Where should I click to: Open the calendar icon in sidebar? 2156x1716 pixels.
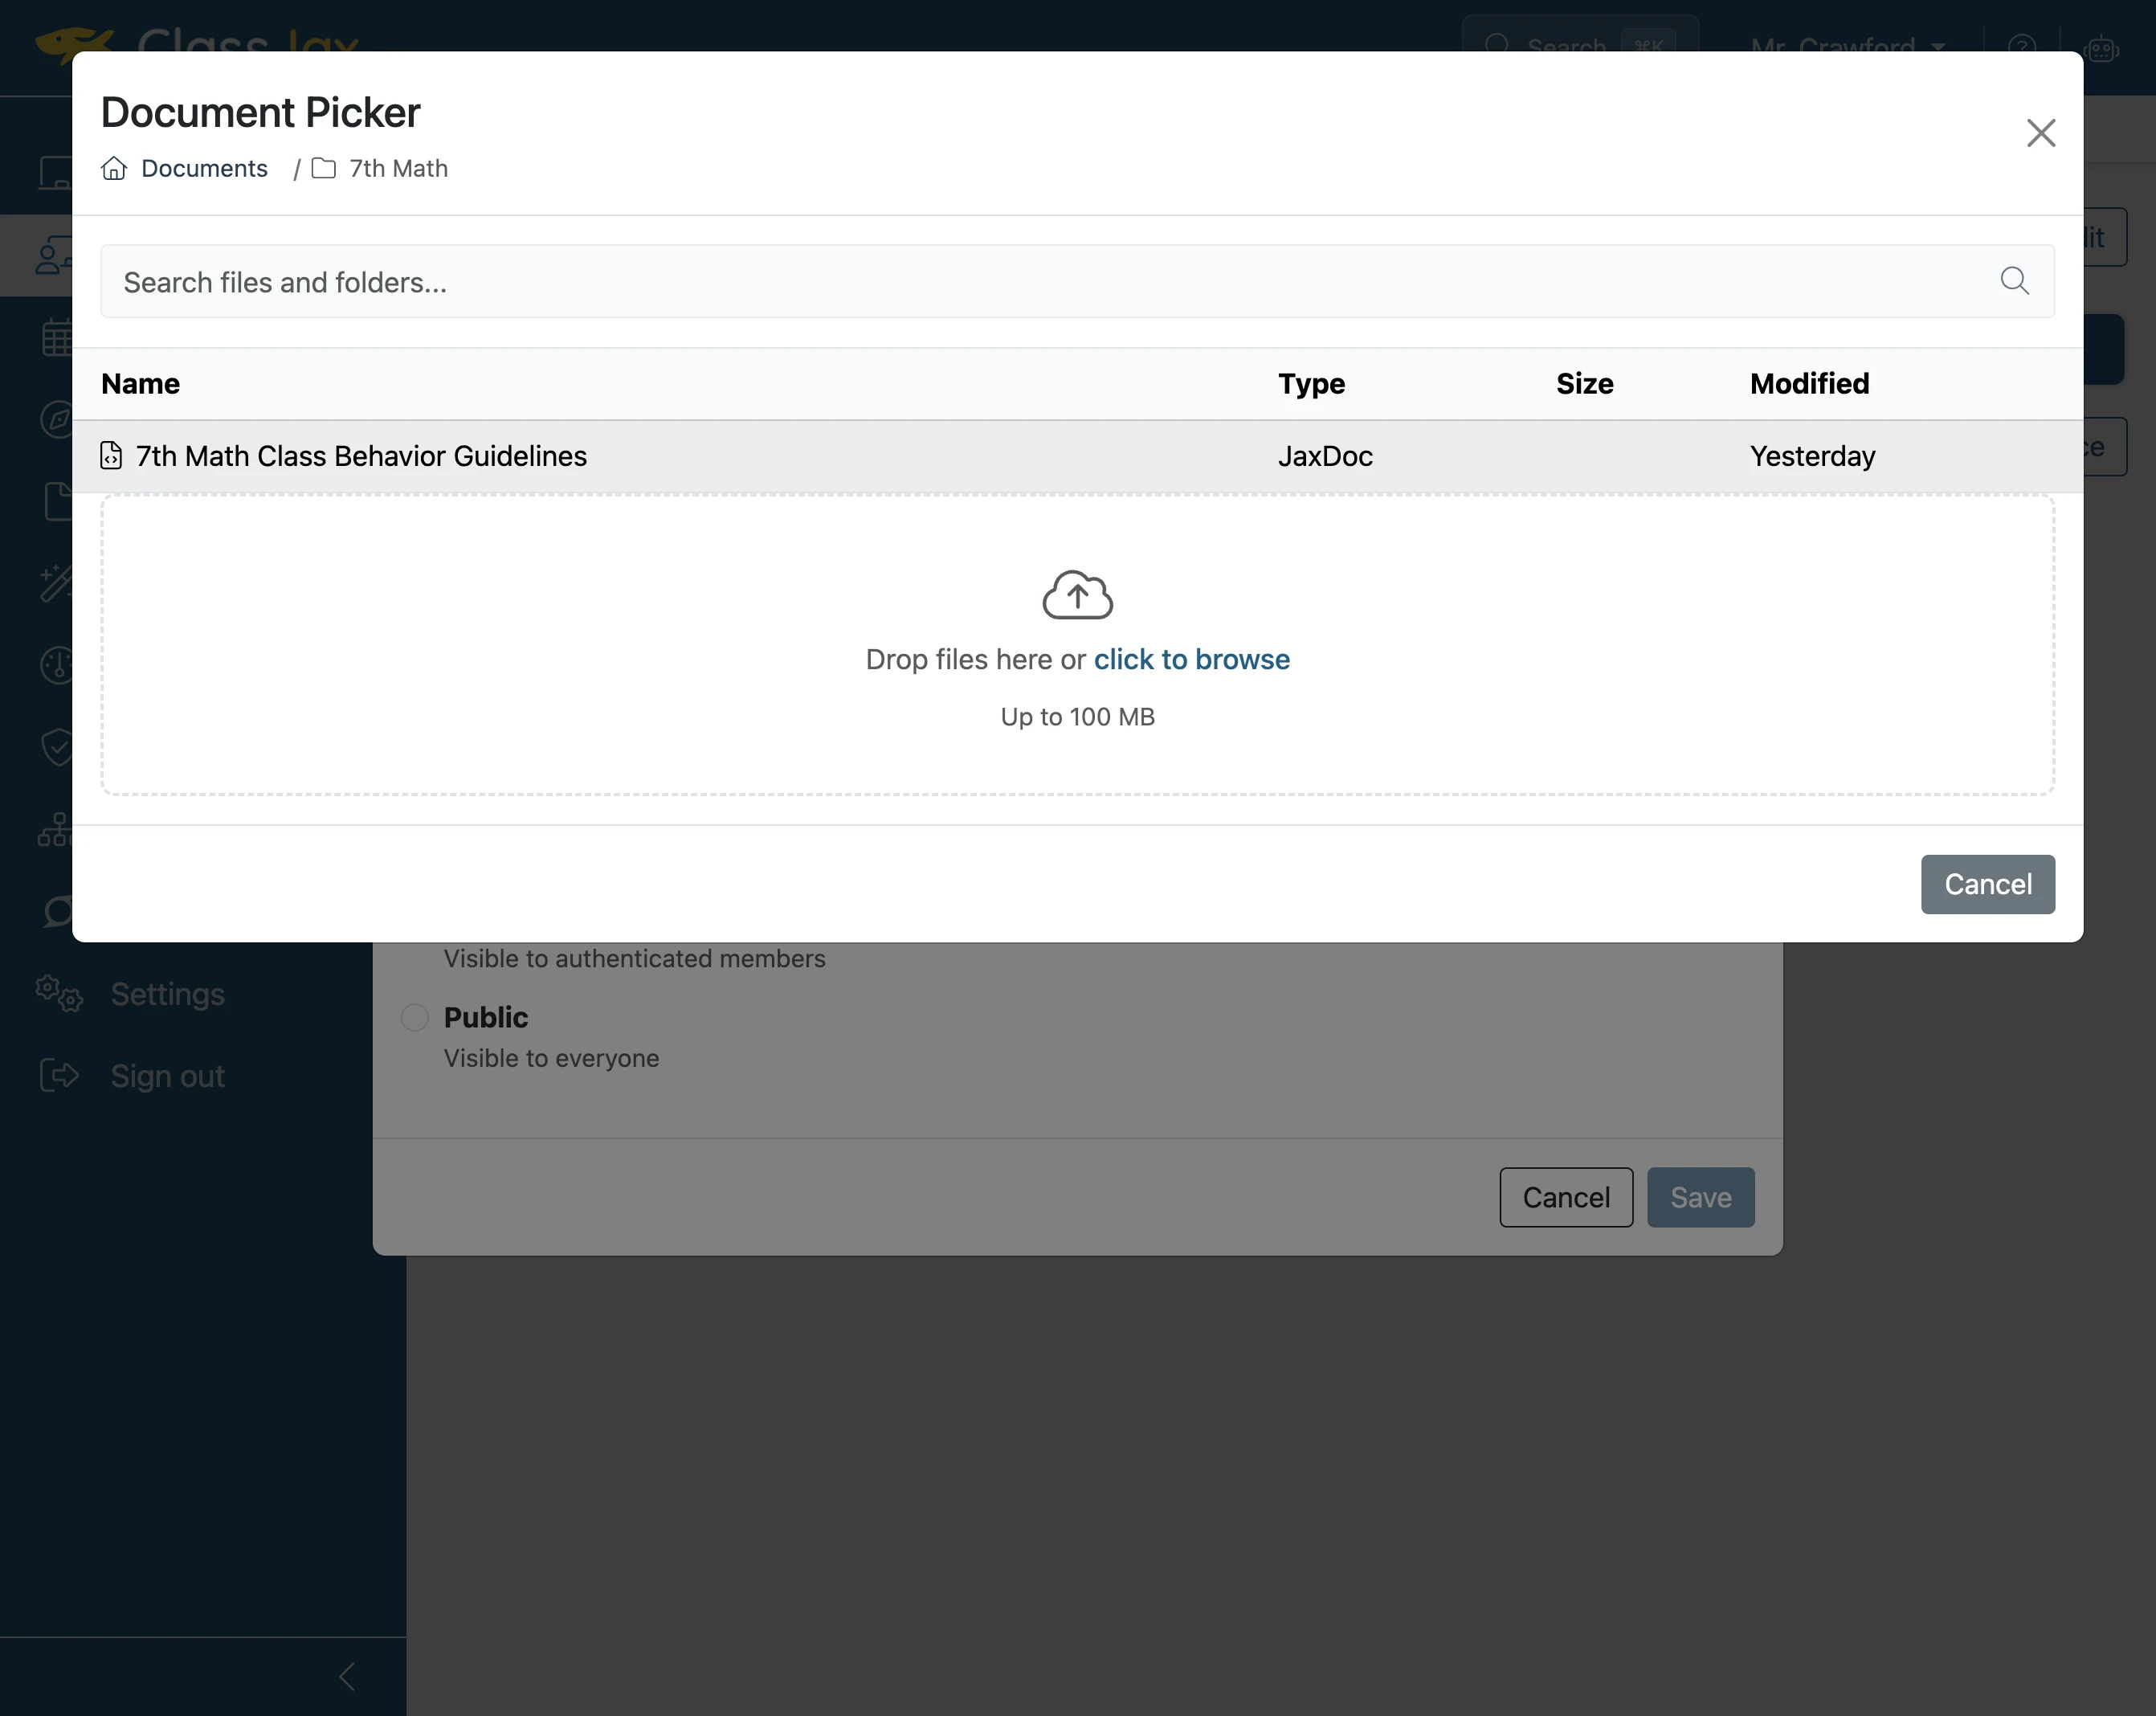(56, 337)
